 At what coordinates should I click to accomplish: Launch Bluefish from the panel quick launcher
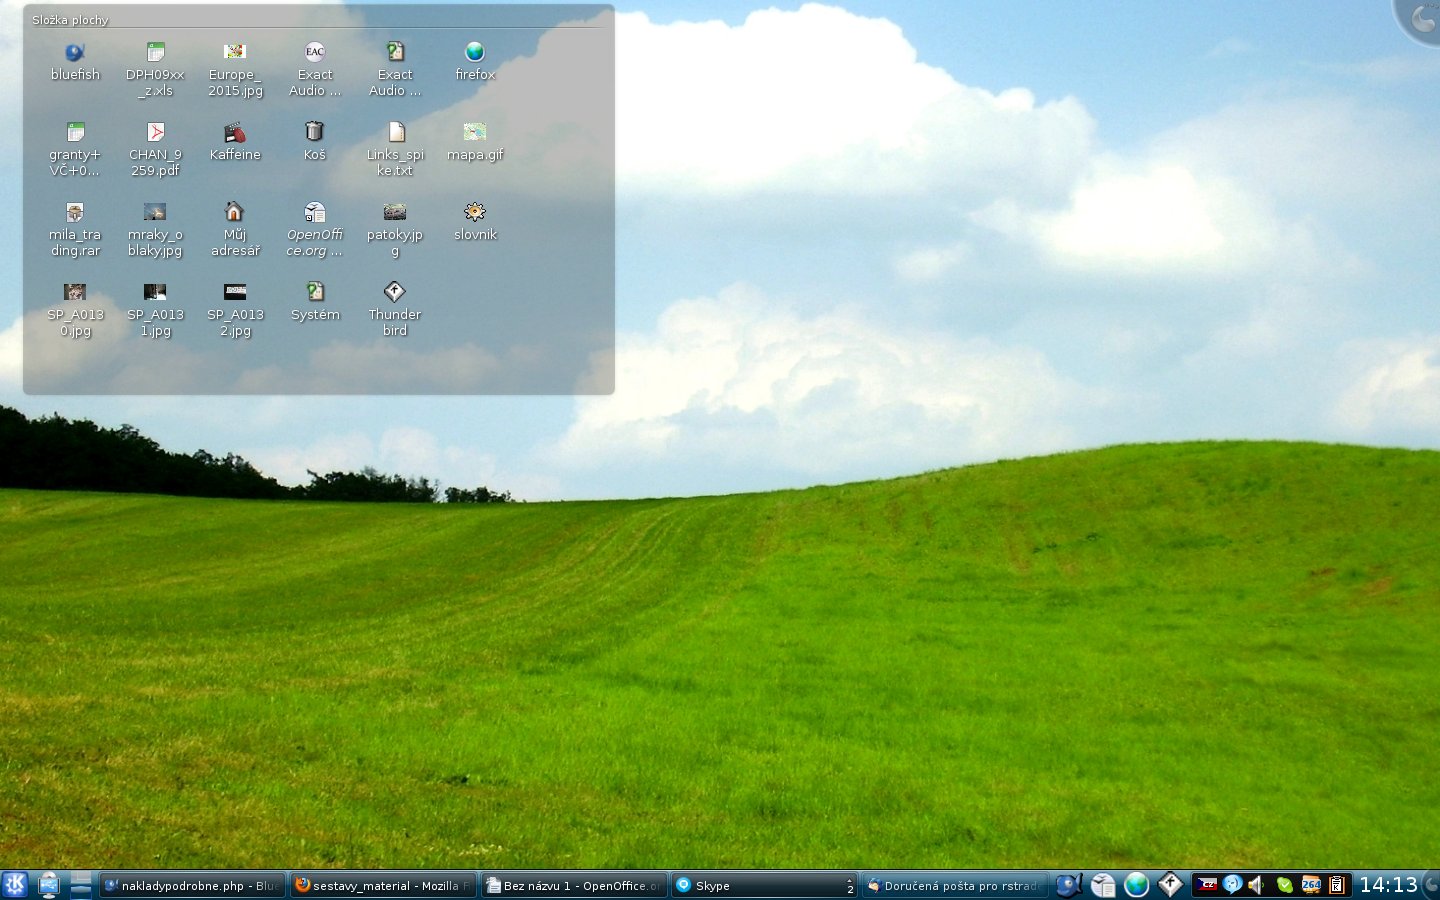(1069, 885)
